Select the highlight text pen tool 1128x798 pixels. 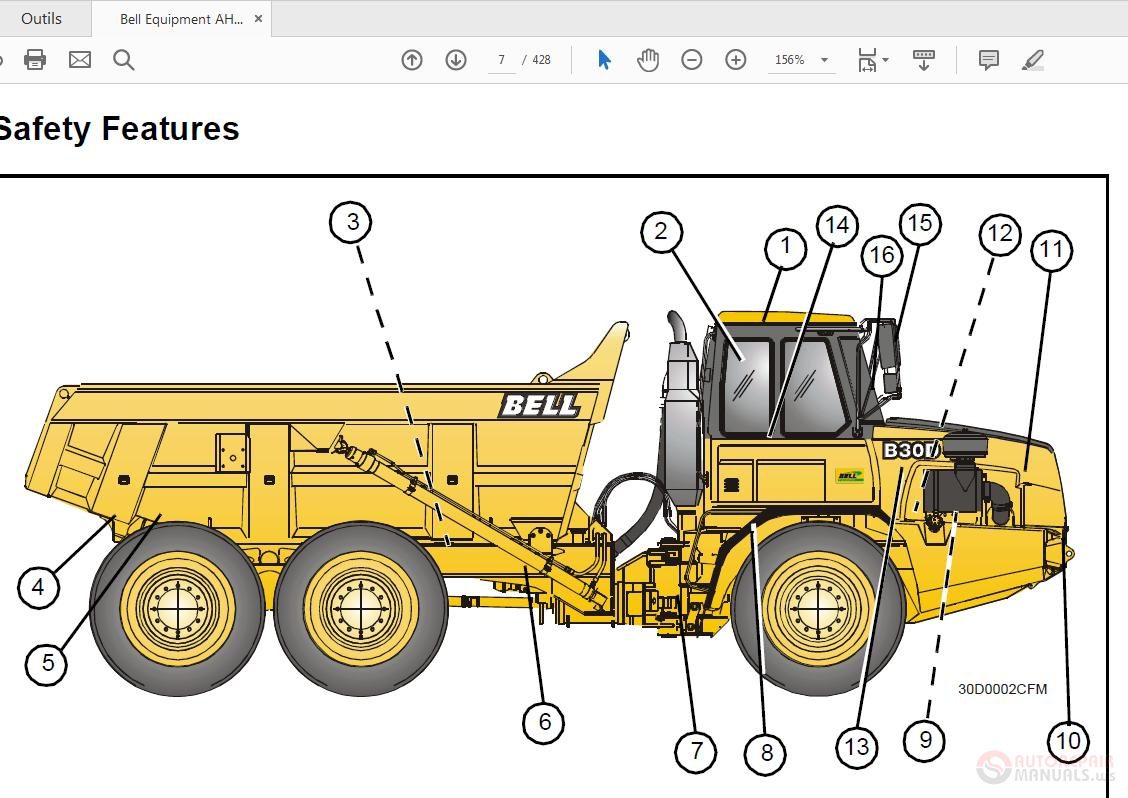[1033, 60]
